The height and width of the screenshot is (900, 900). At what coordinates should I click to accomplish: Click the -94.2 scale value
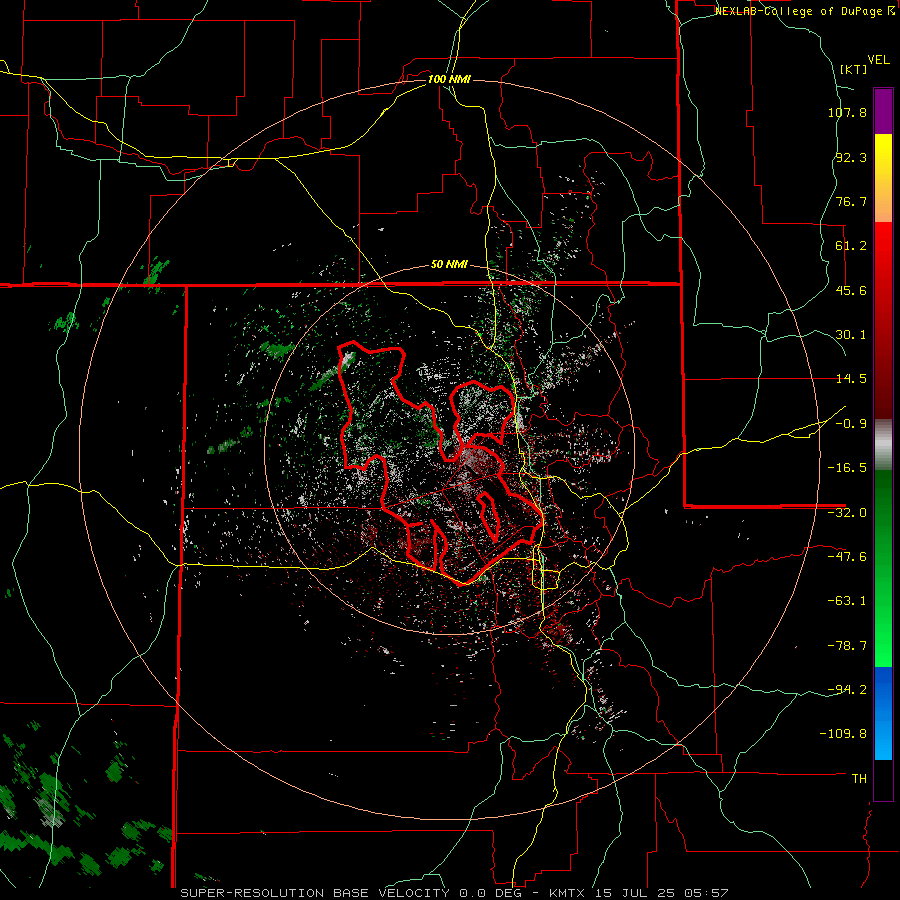coord(847,690)
